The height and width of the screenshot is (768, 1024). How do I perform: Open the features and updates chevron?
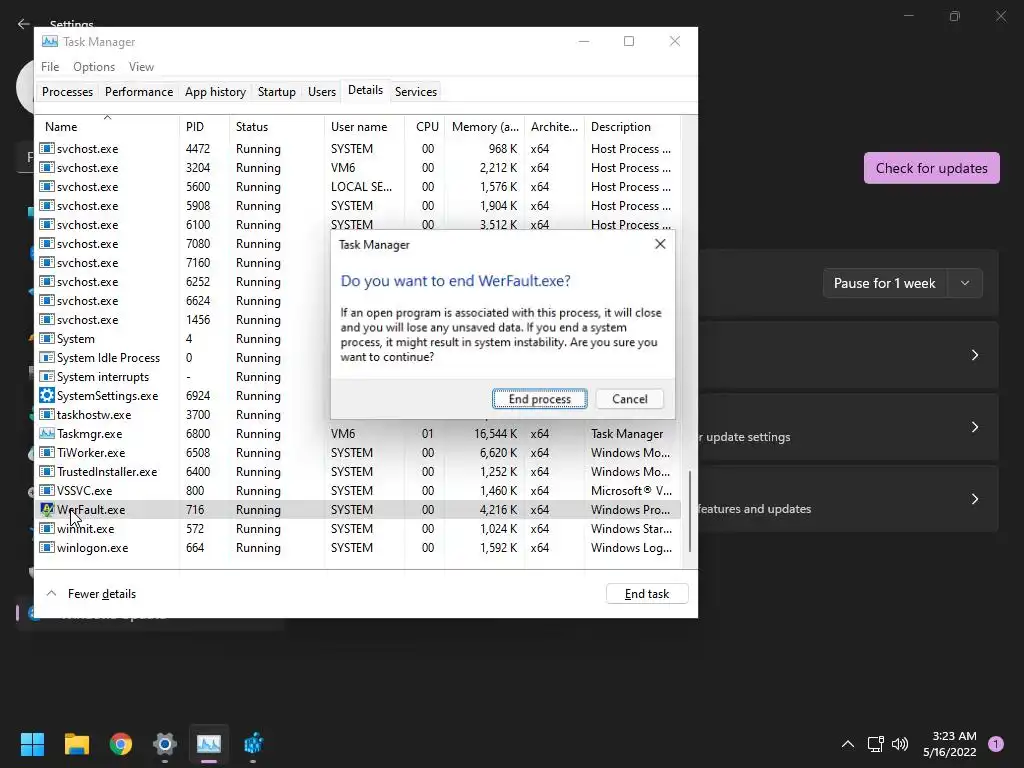click(x=974, y=498)
